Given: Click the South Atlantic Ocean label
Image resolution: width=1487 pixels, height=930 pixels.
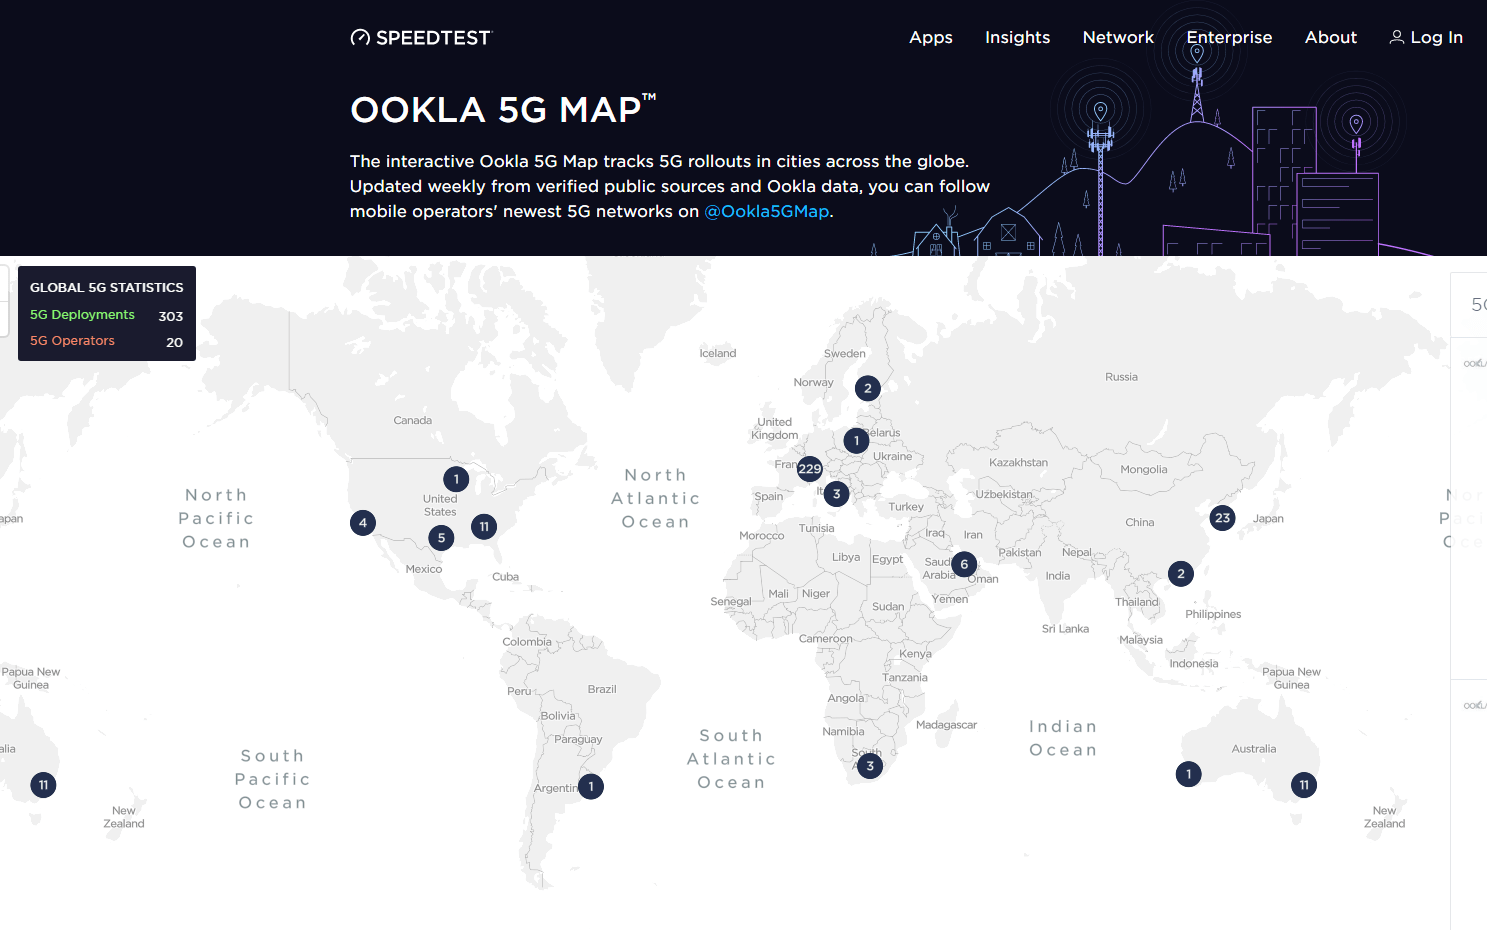Looking at the screenshot, I should [732, 759].
